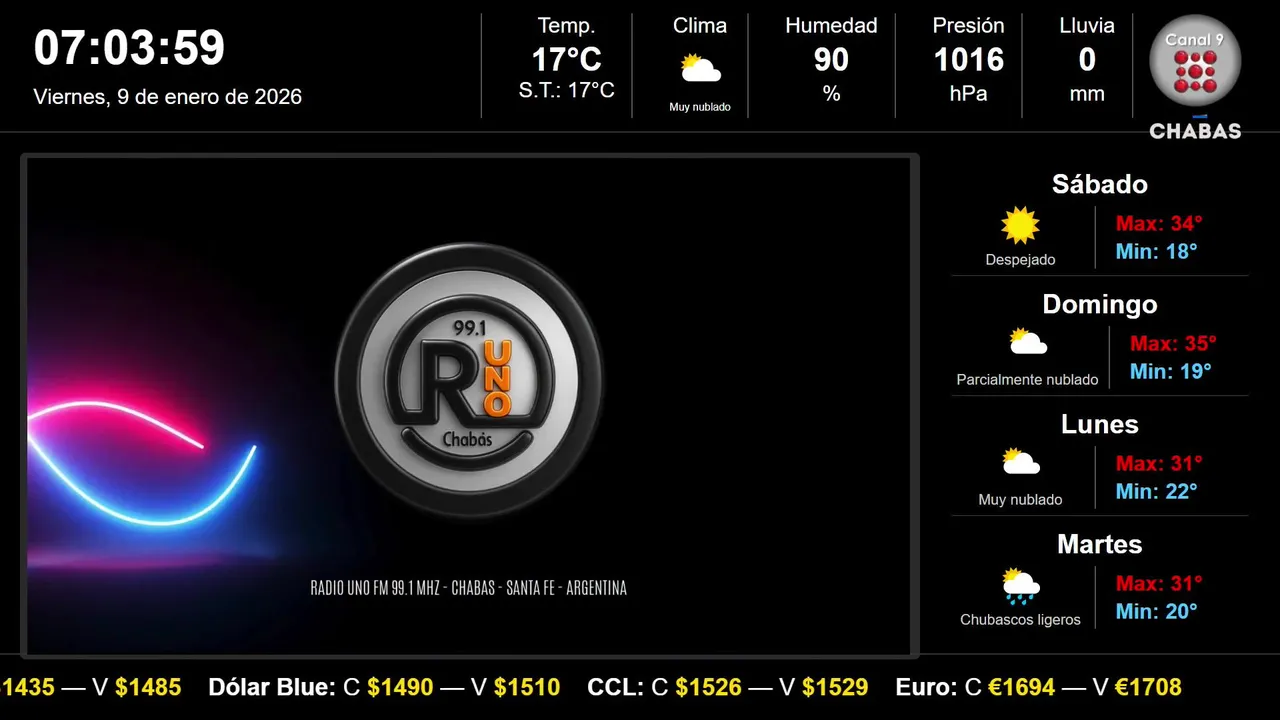Click the CCL buy price $1526

[708, 687]
